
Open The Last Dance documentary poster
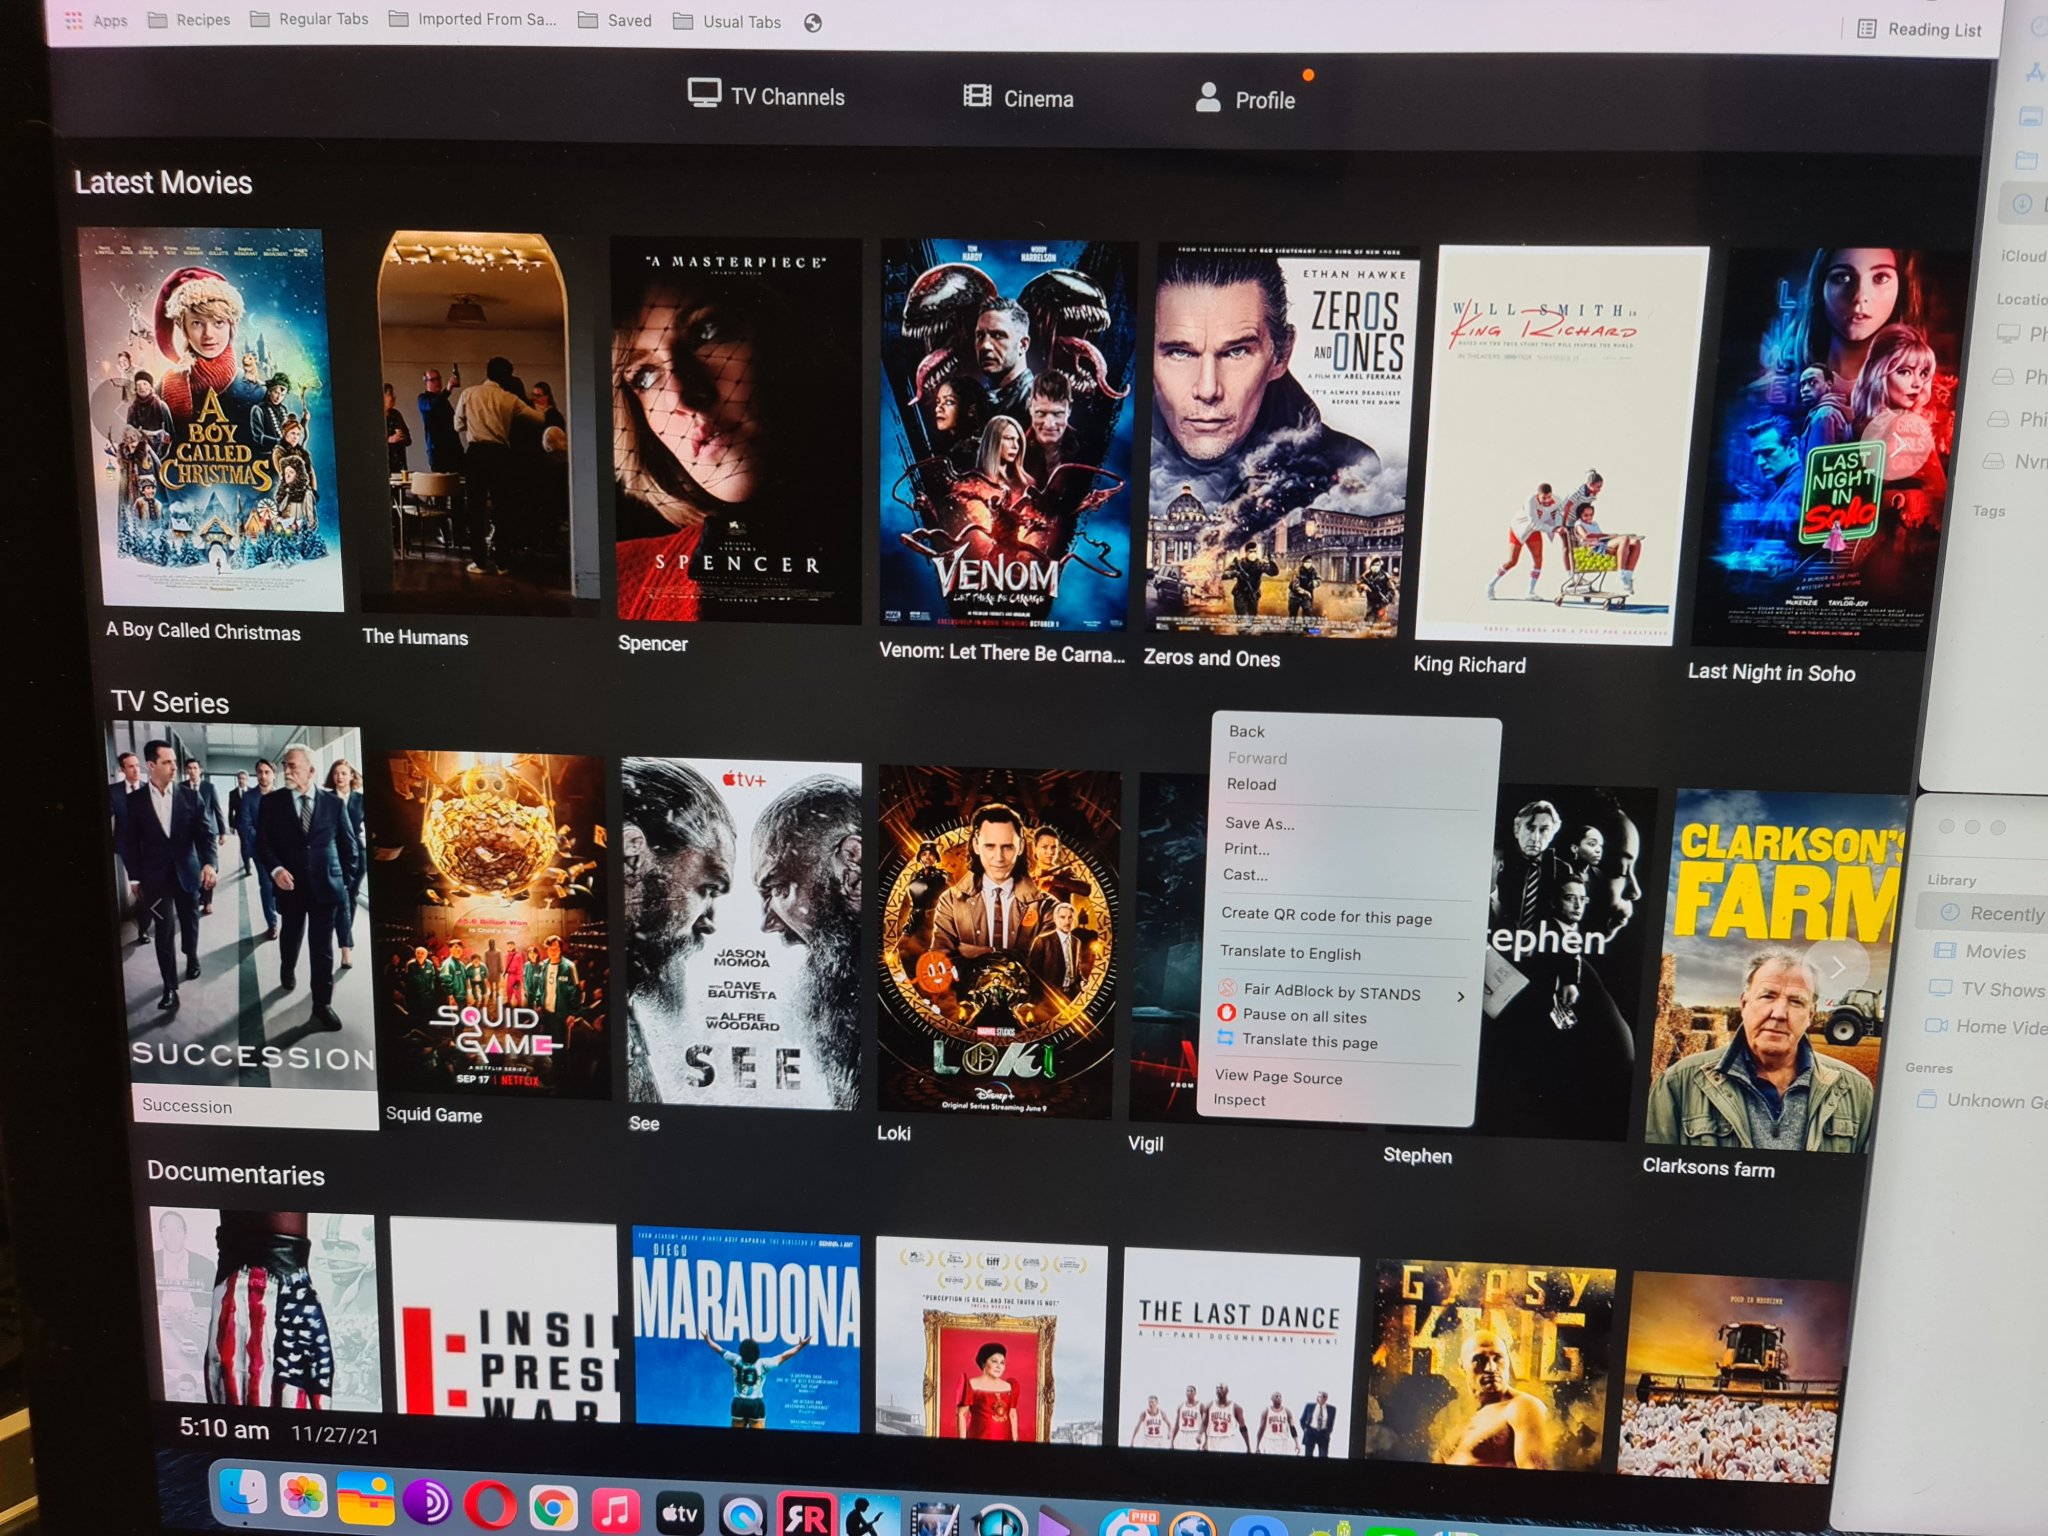click(x=1238, y=1351)
